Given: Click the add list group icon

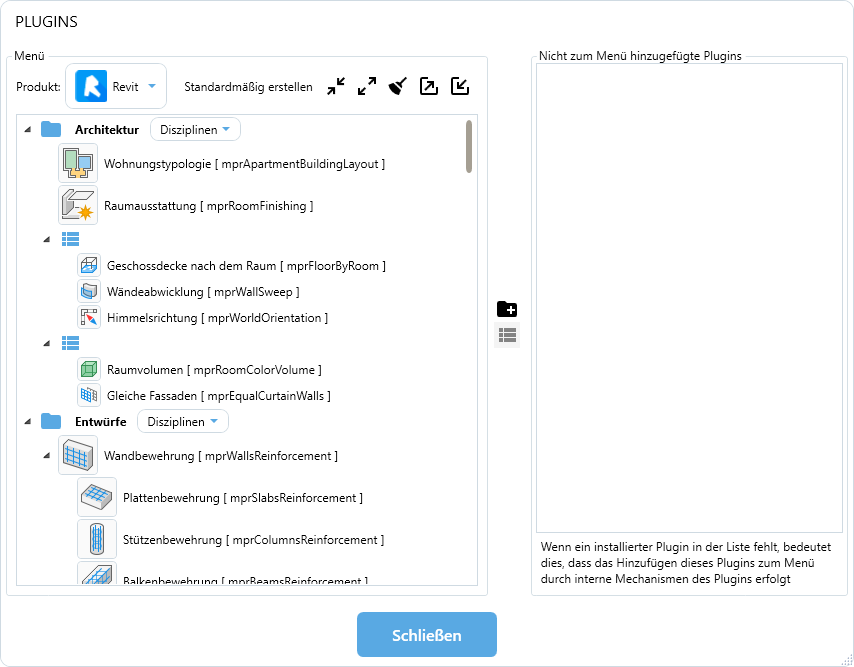Looking at the screenshot, I should tap(507, 336).
